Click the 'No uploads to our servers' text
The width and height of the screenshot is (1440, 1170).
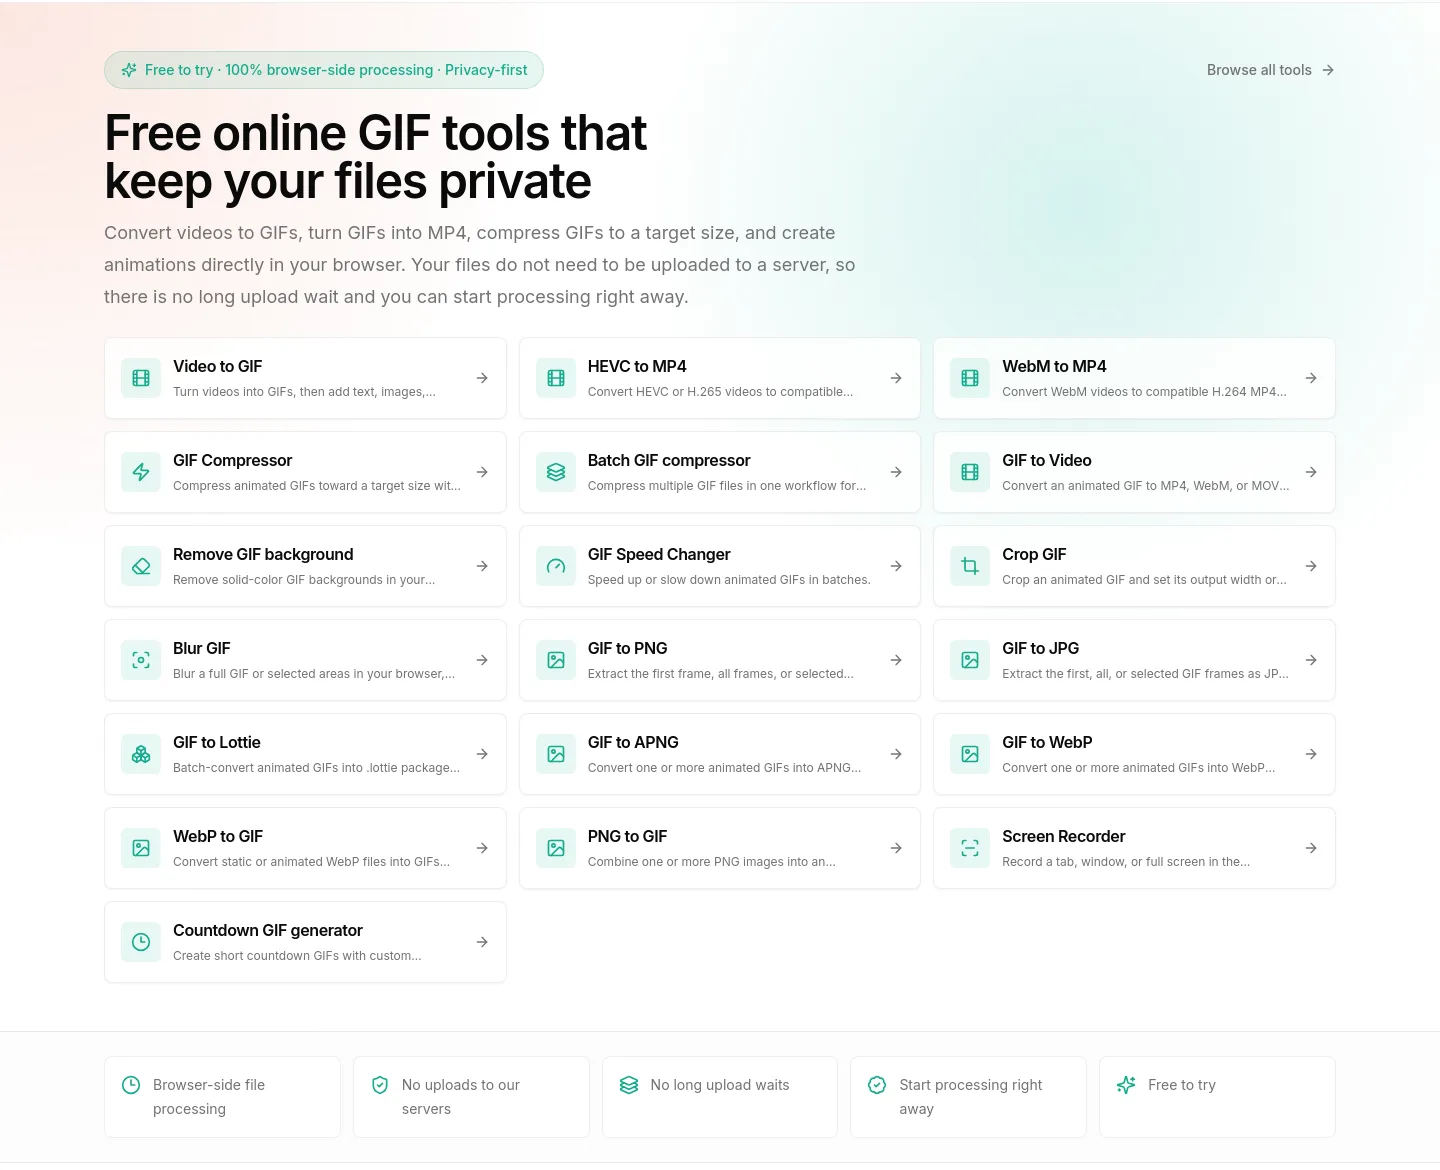461,1097
